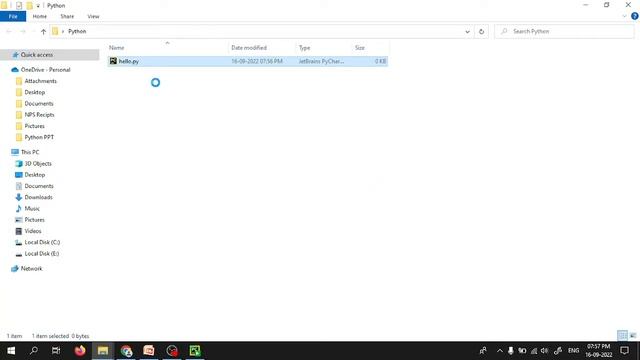Open Python PPT folder

pyautogui.click(x=39, y=137)
